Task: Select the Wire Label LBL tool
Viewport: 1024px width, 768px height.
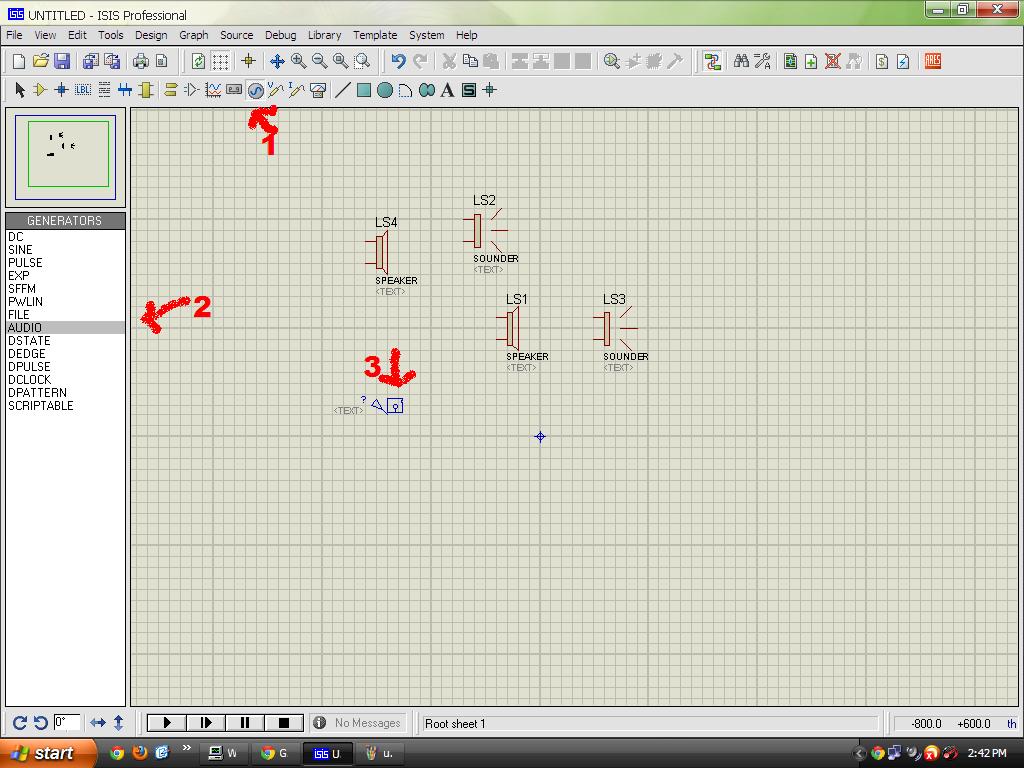Action: click(83, 90)
